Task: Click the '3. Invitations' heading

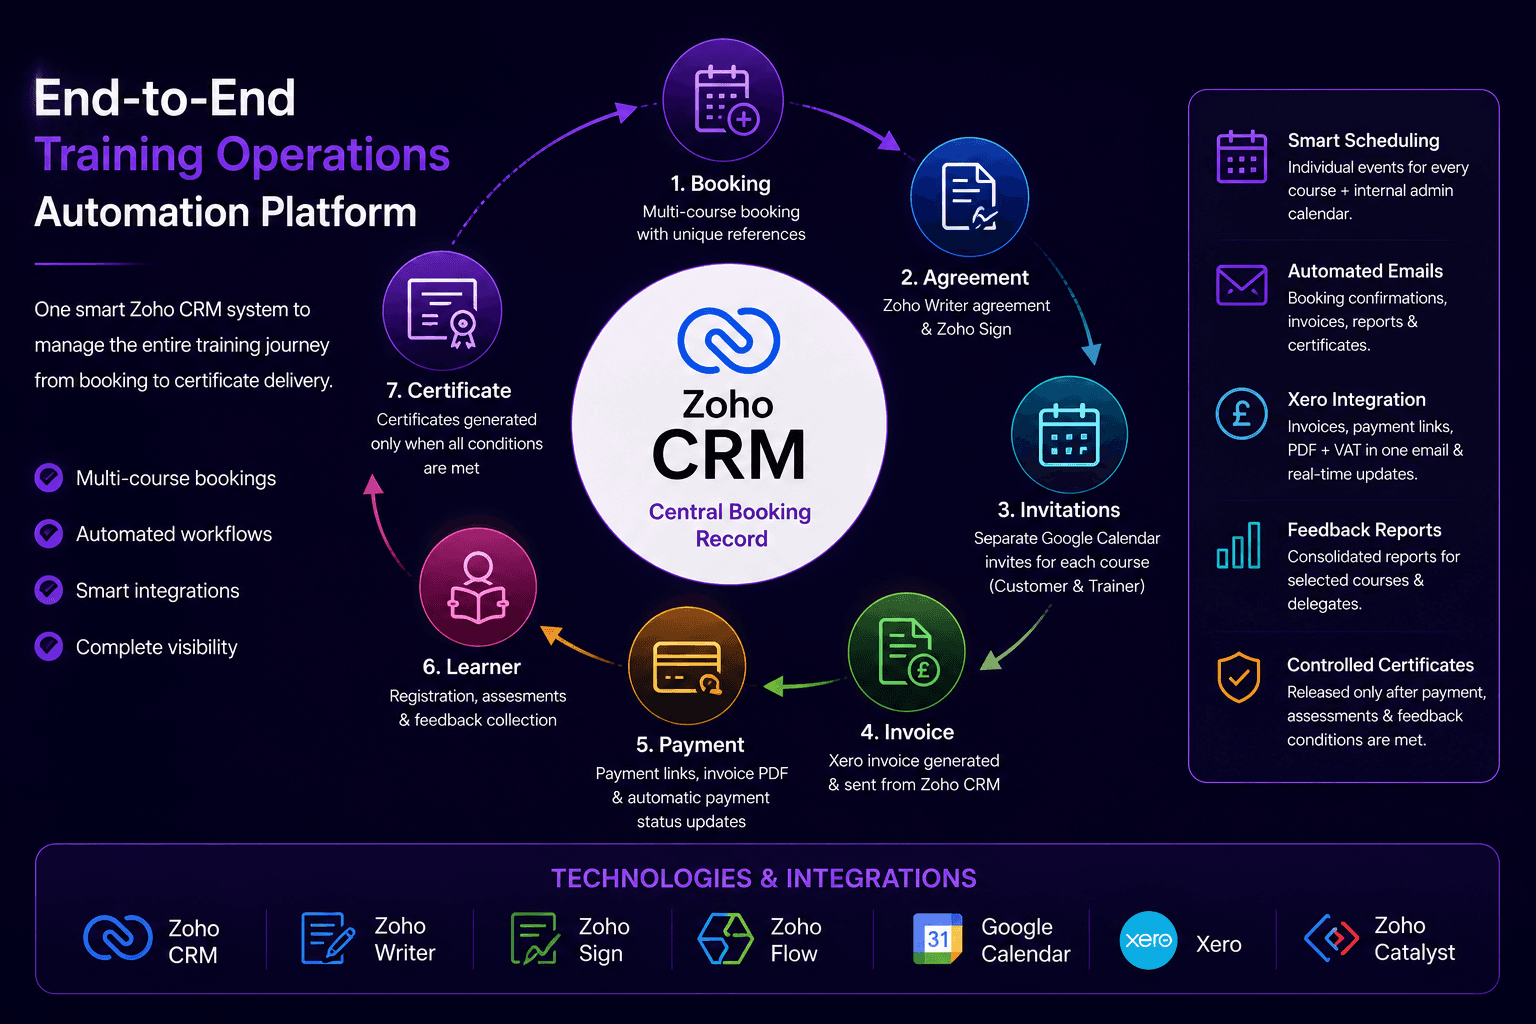Action: coord(1059,510)
